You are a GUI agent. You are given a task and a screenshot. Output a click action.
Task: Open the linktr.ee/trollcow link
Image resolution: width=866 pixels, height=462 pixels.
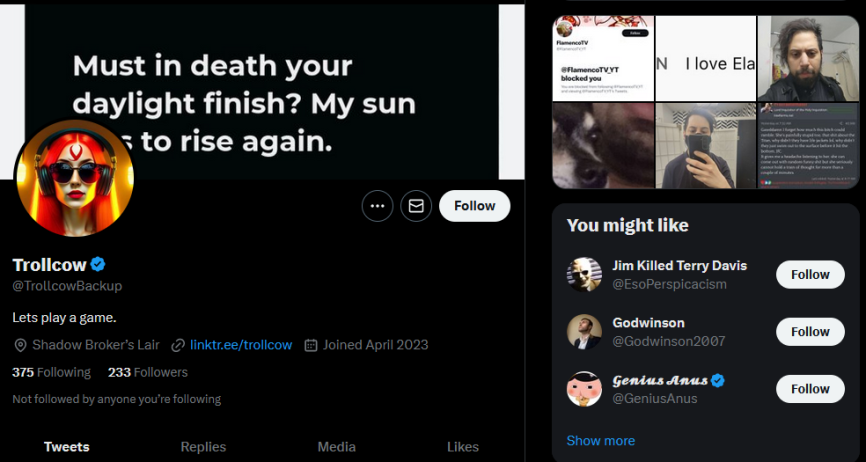coord(240,345)
